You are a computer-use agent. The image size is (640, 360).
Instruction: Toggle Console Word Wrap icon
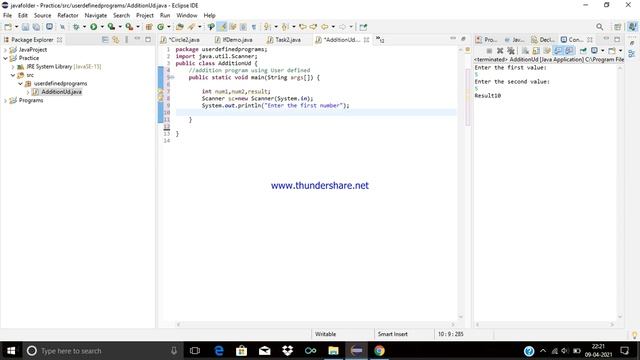pos(547,51)
